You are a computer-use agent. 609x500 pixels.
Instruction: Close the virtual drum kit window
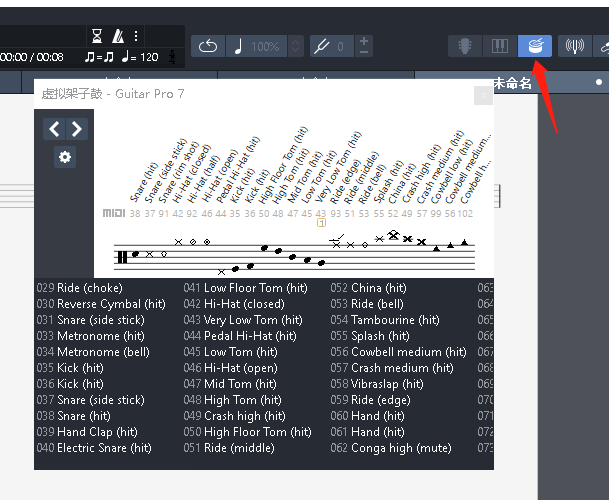pyautogui.click(x=484, y=95)
